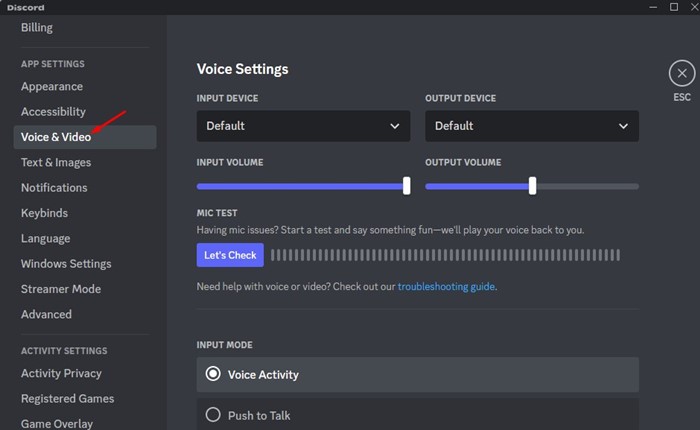Open Notifications settings

pyautogui.click(x=54, y=188)
